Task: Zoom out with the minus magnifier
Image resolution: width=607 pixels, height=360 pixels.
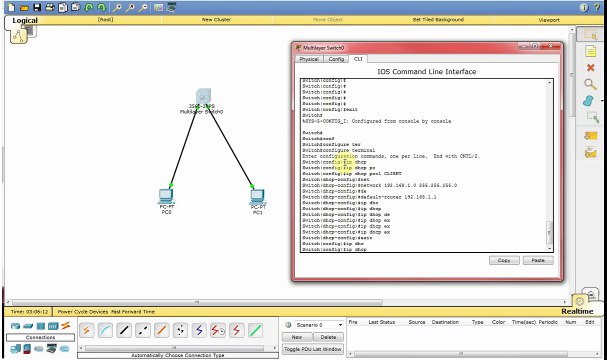Action: coord(143,7)
